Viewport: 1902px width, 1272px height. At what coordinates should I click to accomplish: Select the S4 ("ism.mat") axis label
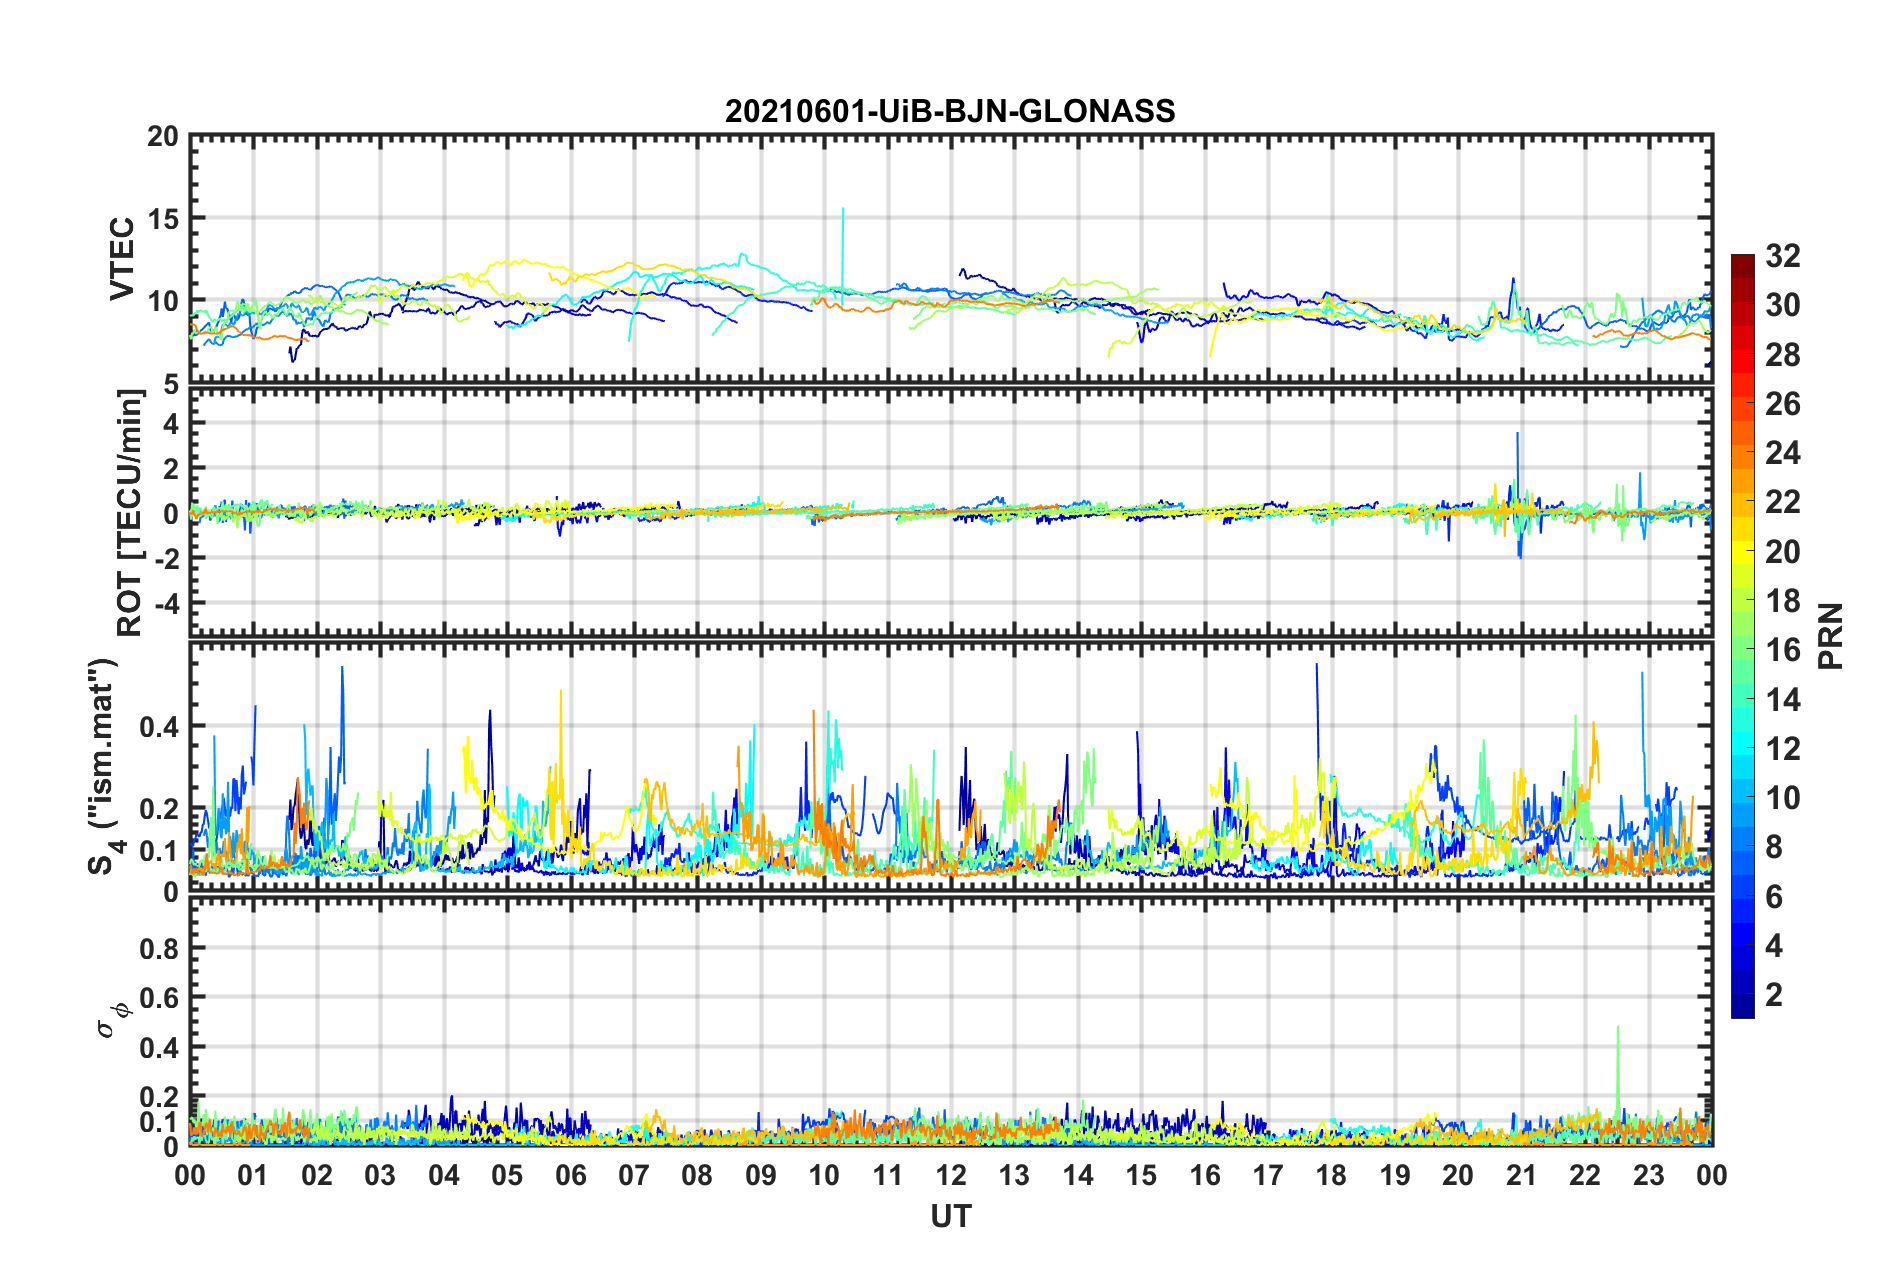(104, 766)
